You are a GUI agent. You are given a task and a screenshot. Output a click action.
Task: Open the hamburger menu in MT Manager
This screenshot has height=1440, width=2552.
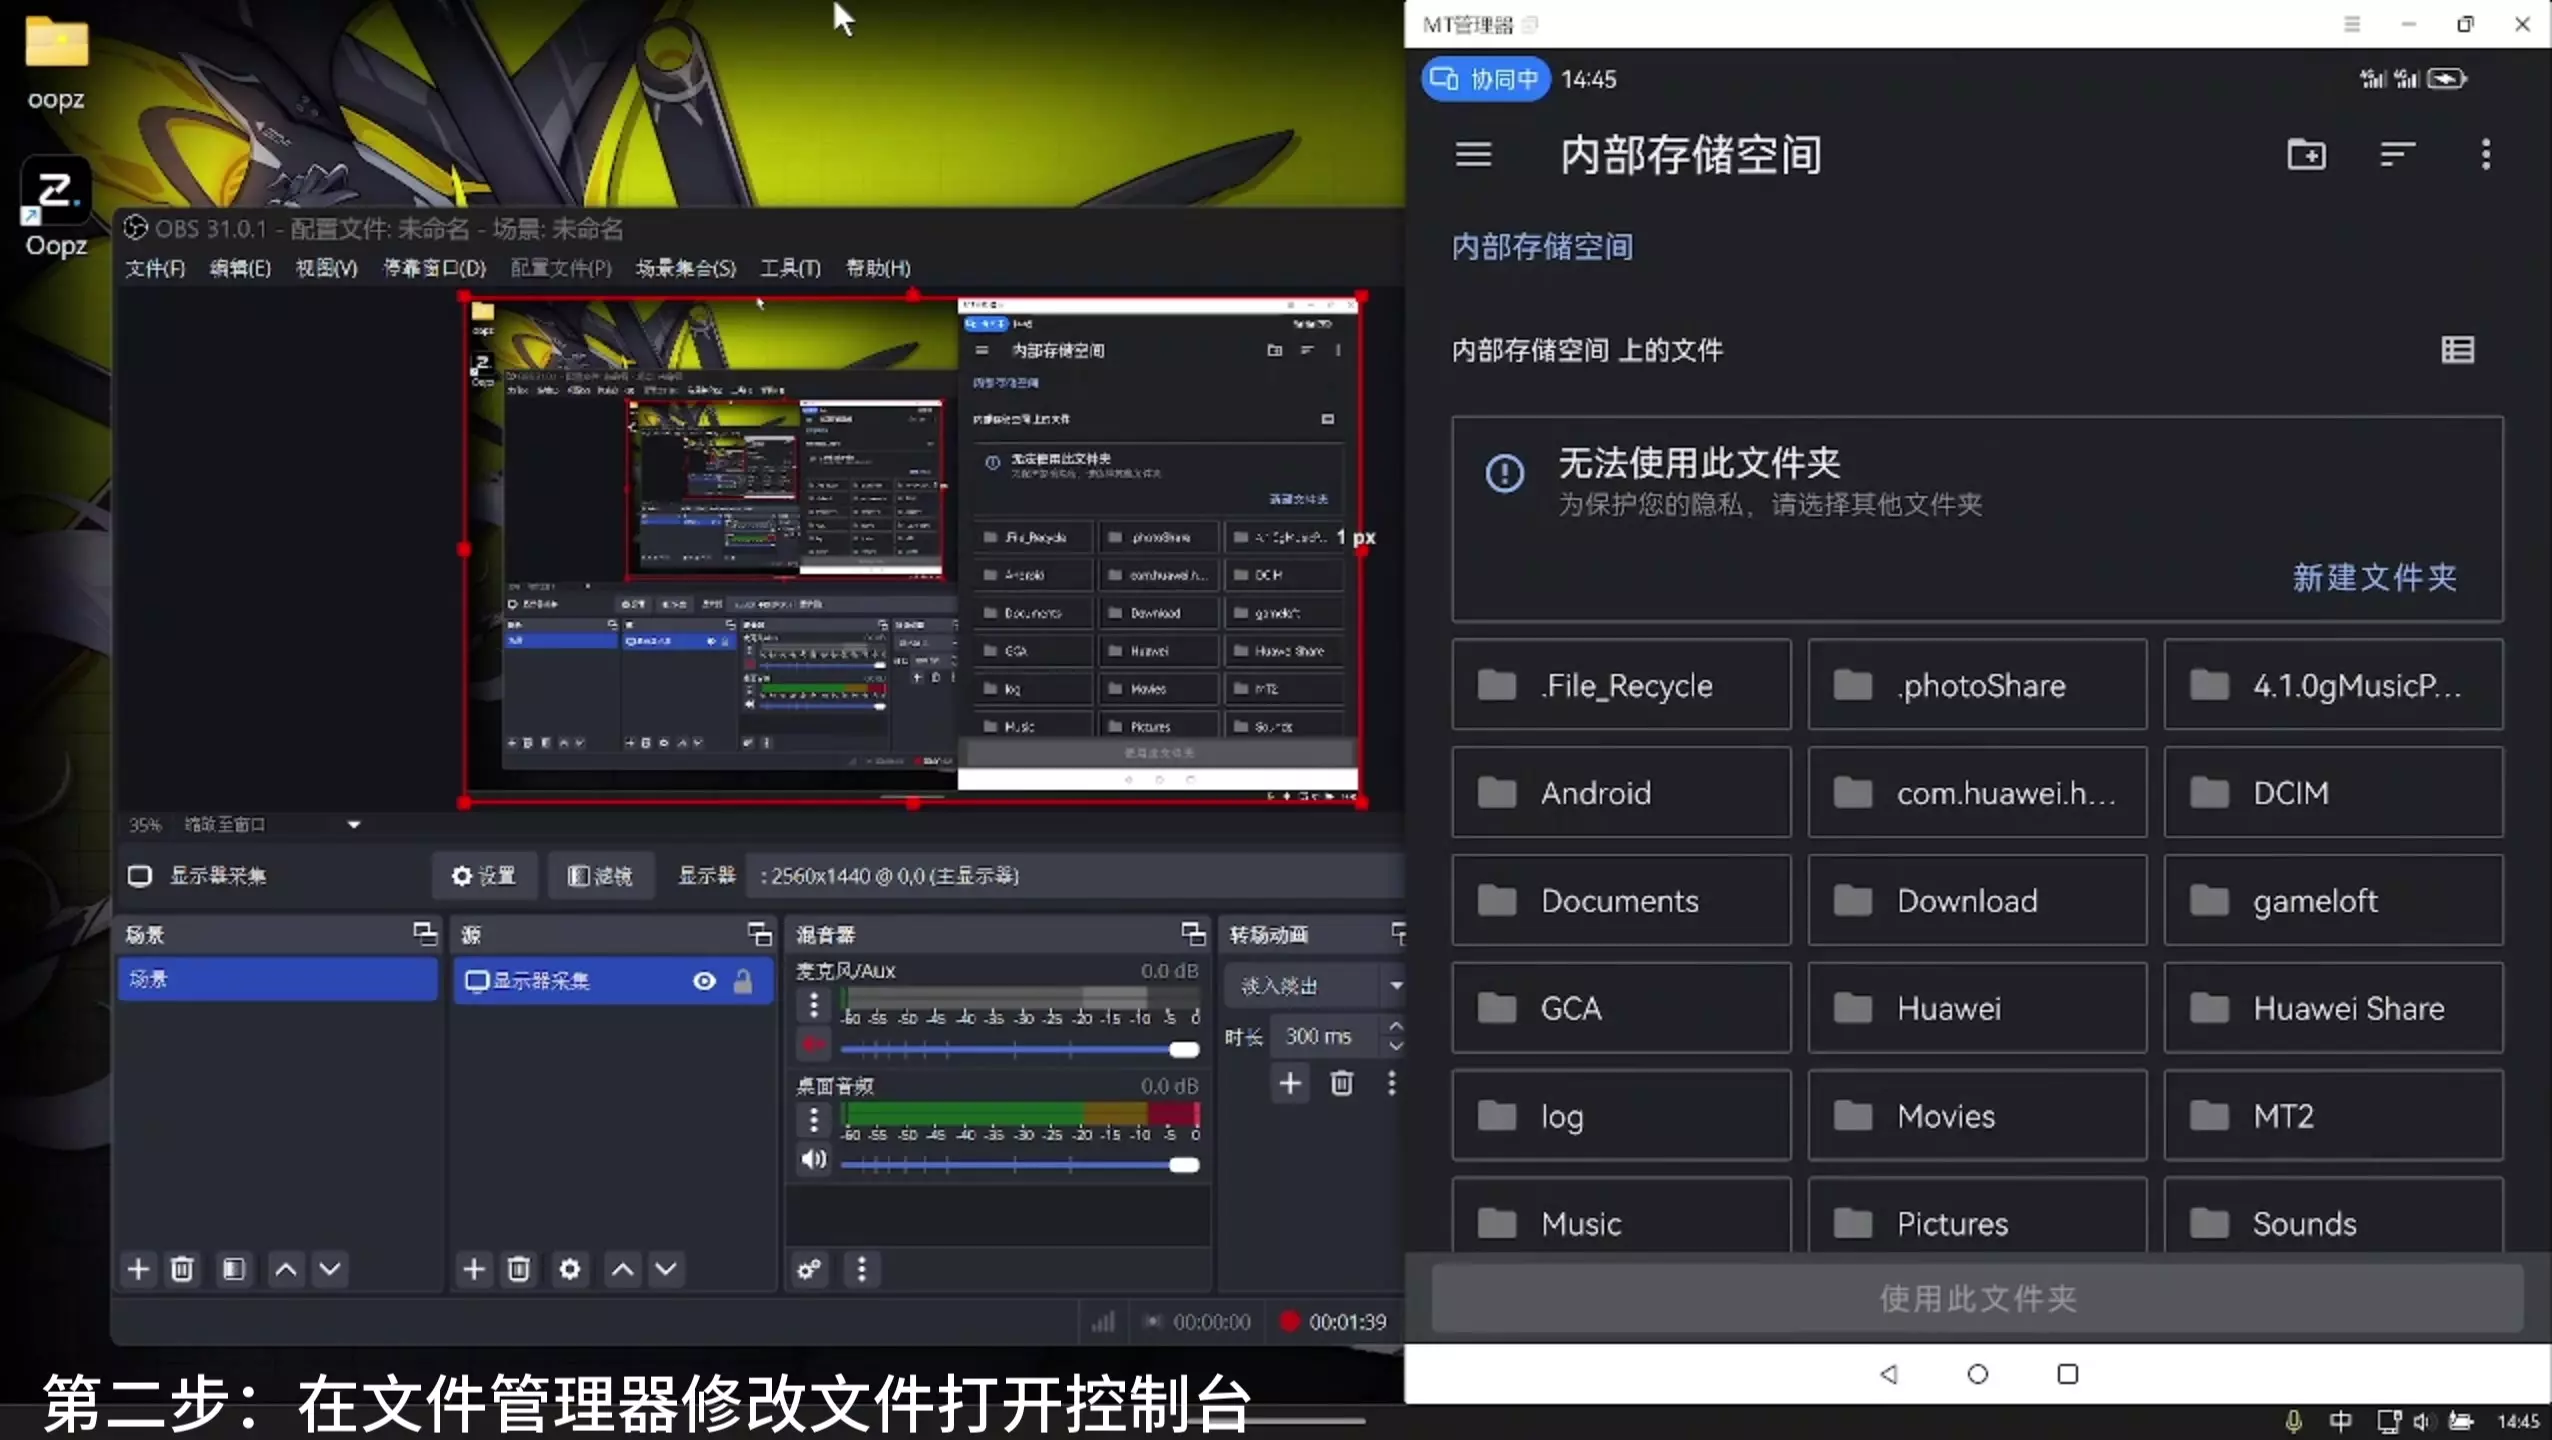[1473, 155]
